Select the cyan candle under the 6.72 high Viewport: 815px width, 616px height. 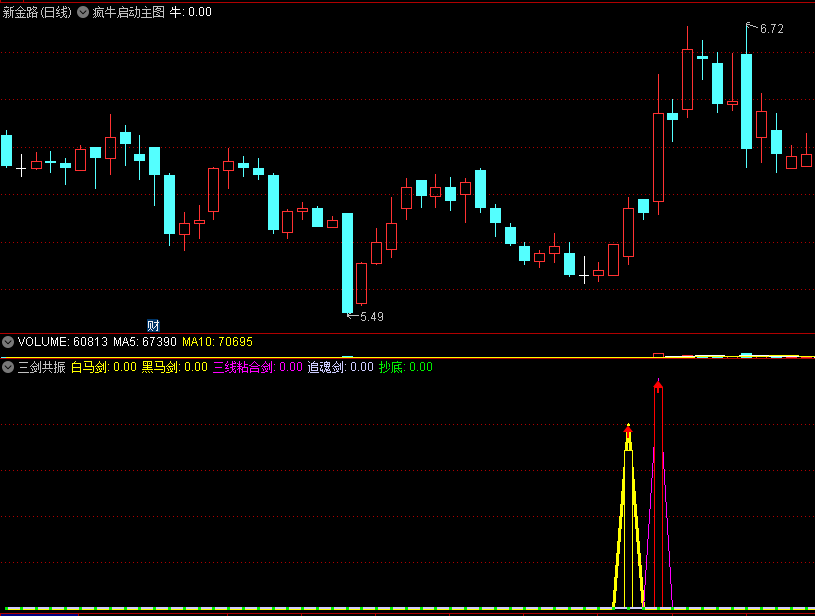[746, 101]
